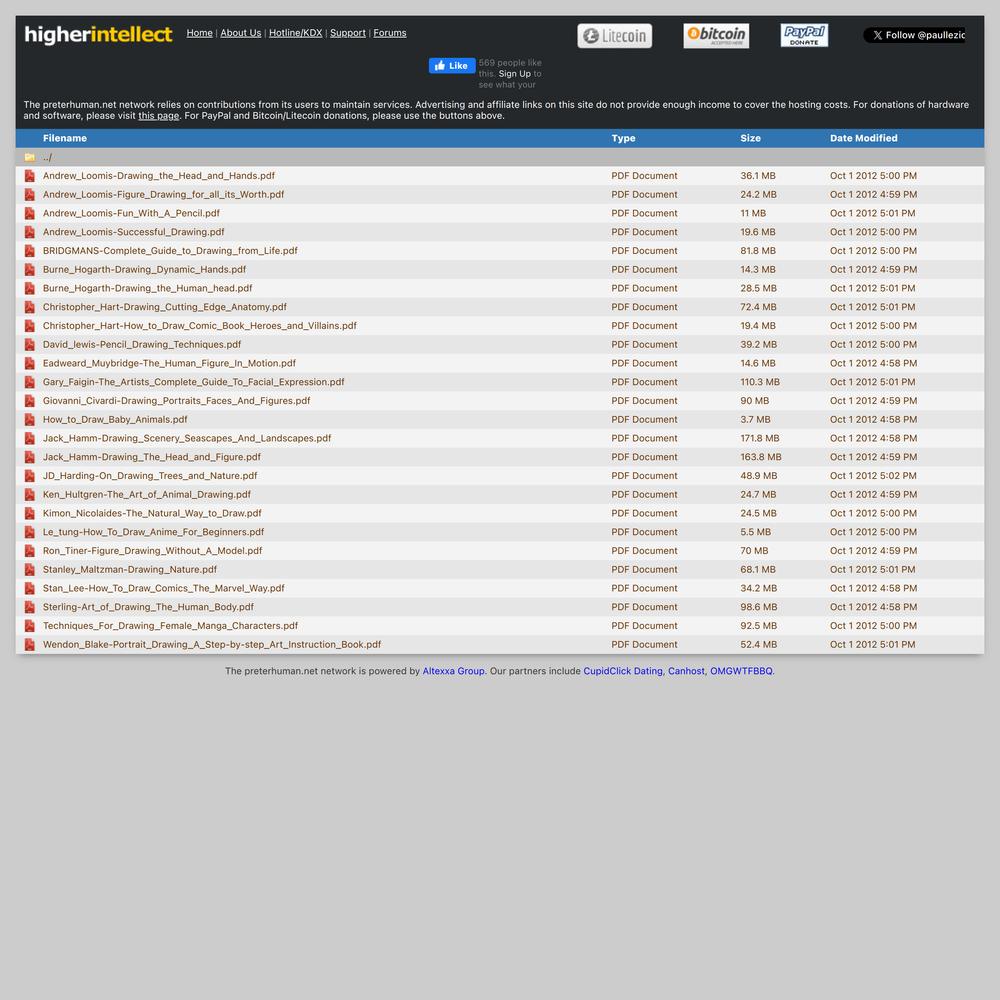Click PDF icon beside Le_tung-How_To_Draw_Anime_For_Beginners.pdf

click(x=29, y=533)
